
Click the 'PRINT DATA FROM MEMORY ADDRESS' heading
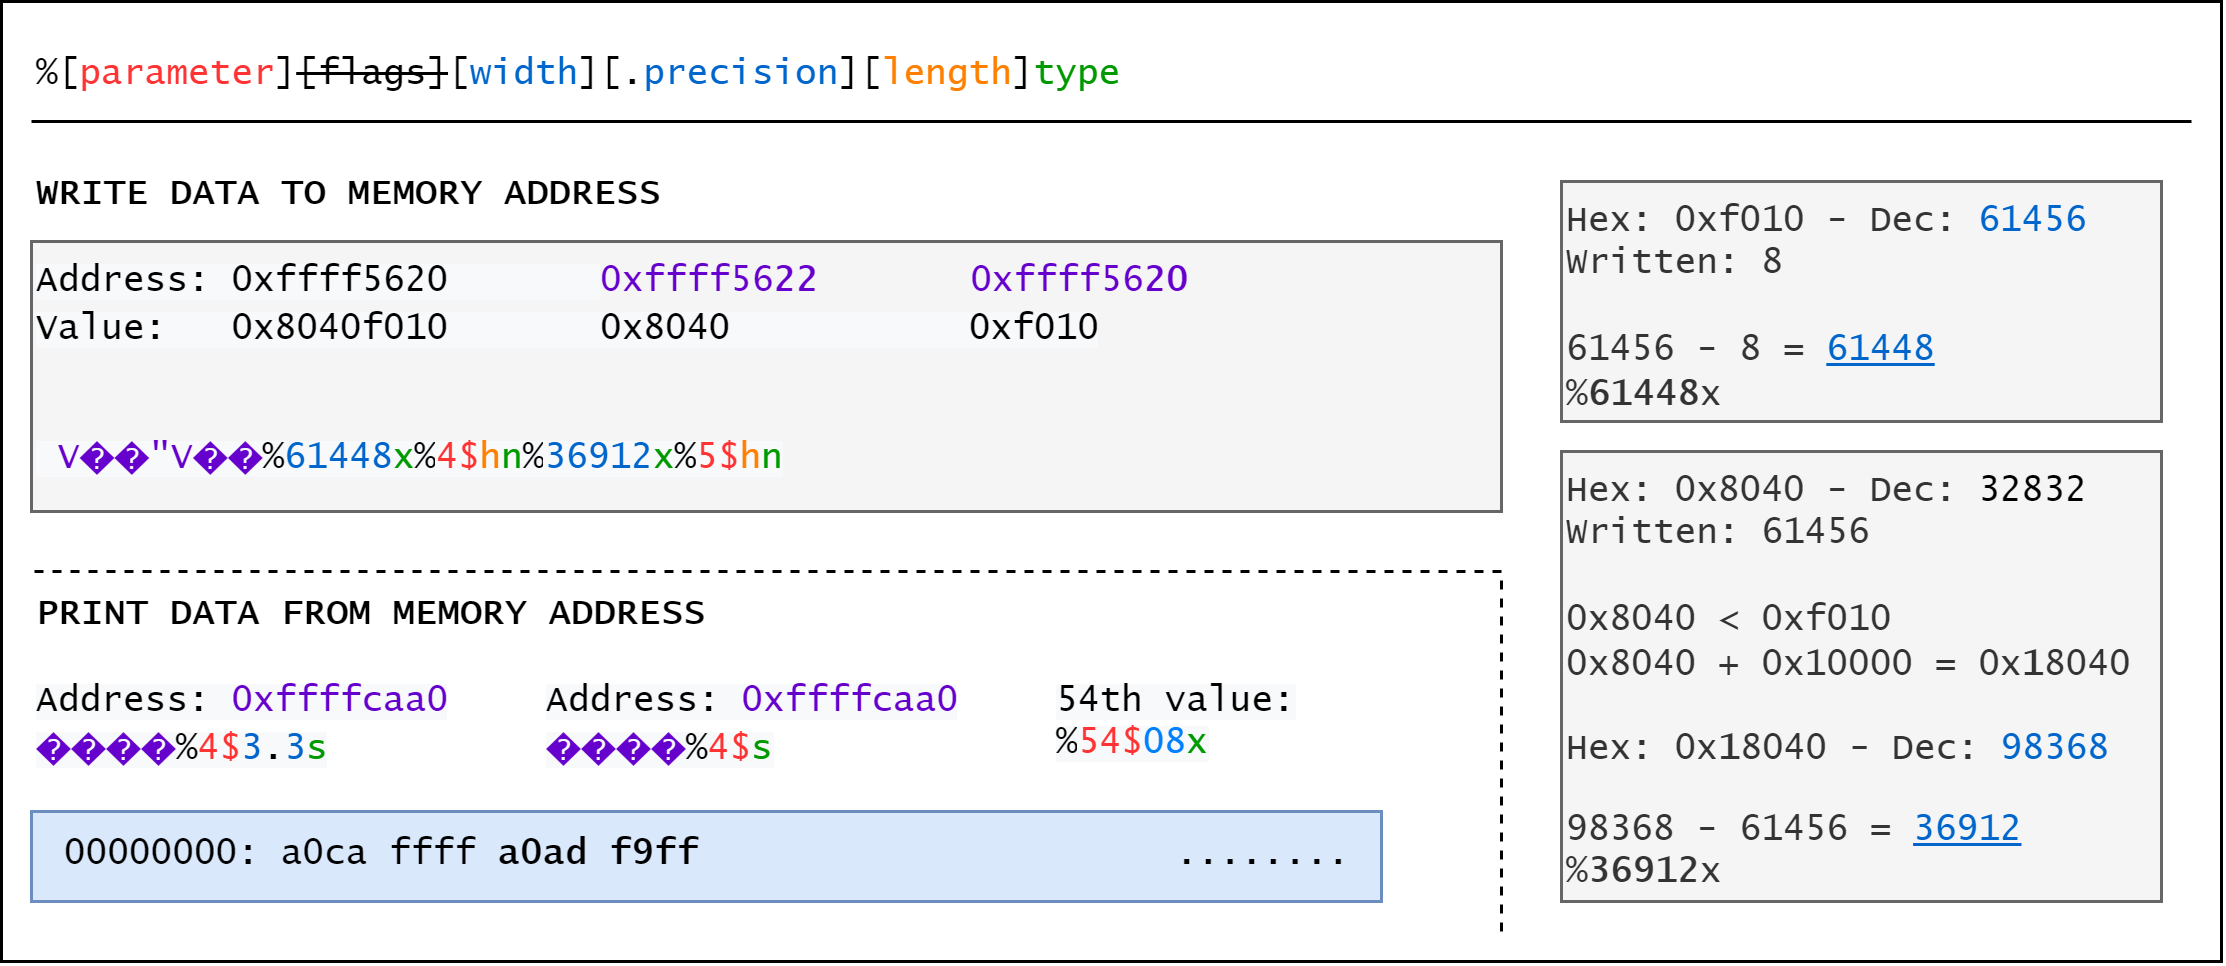point(371,613)
